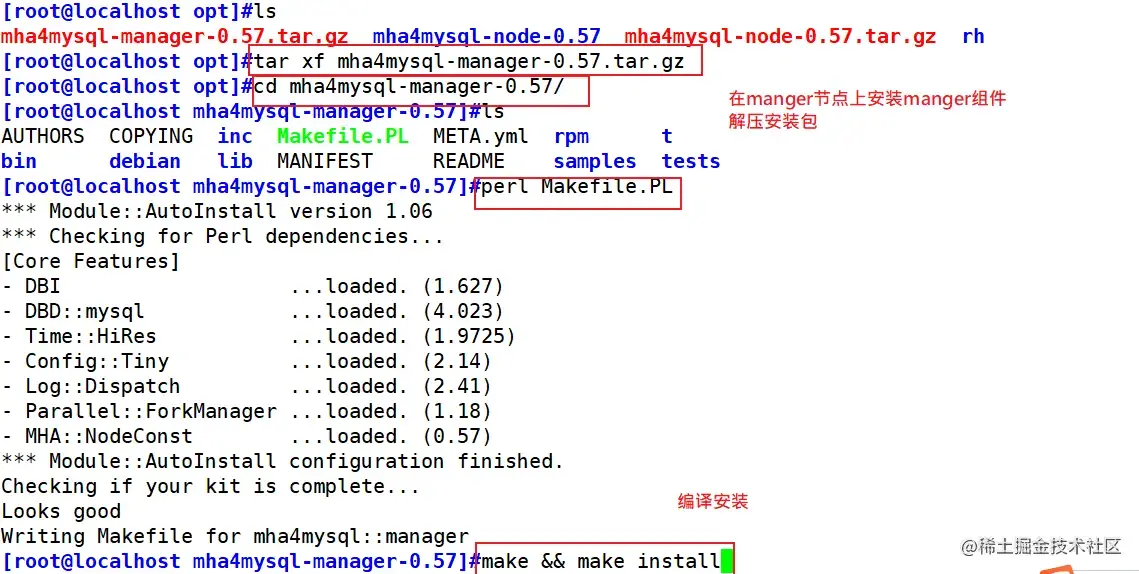Click the green Makefile.PL file name

343,136
